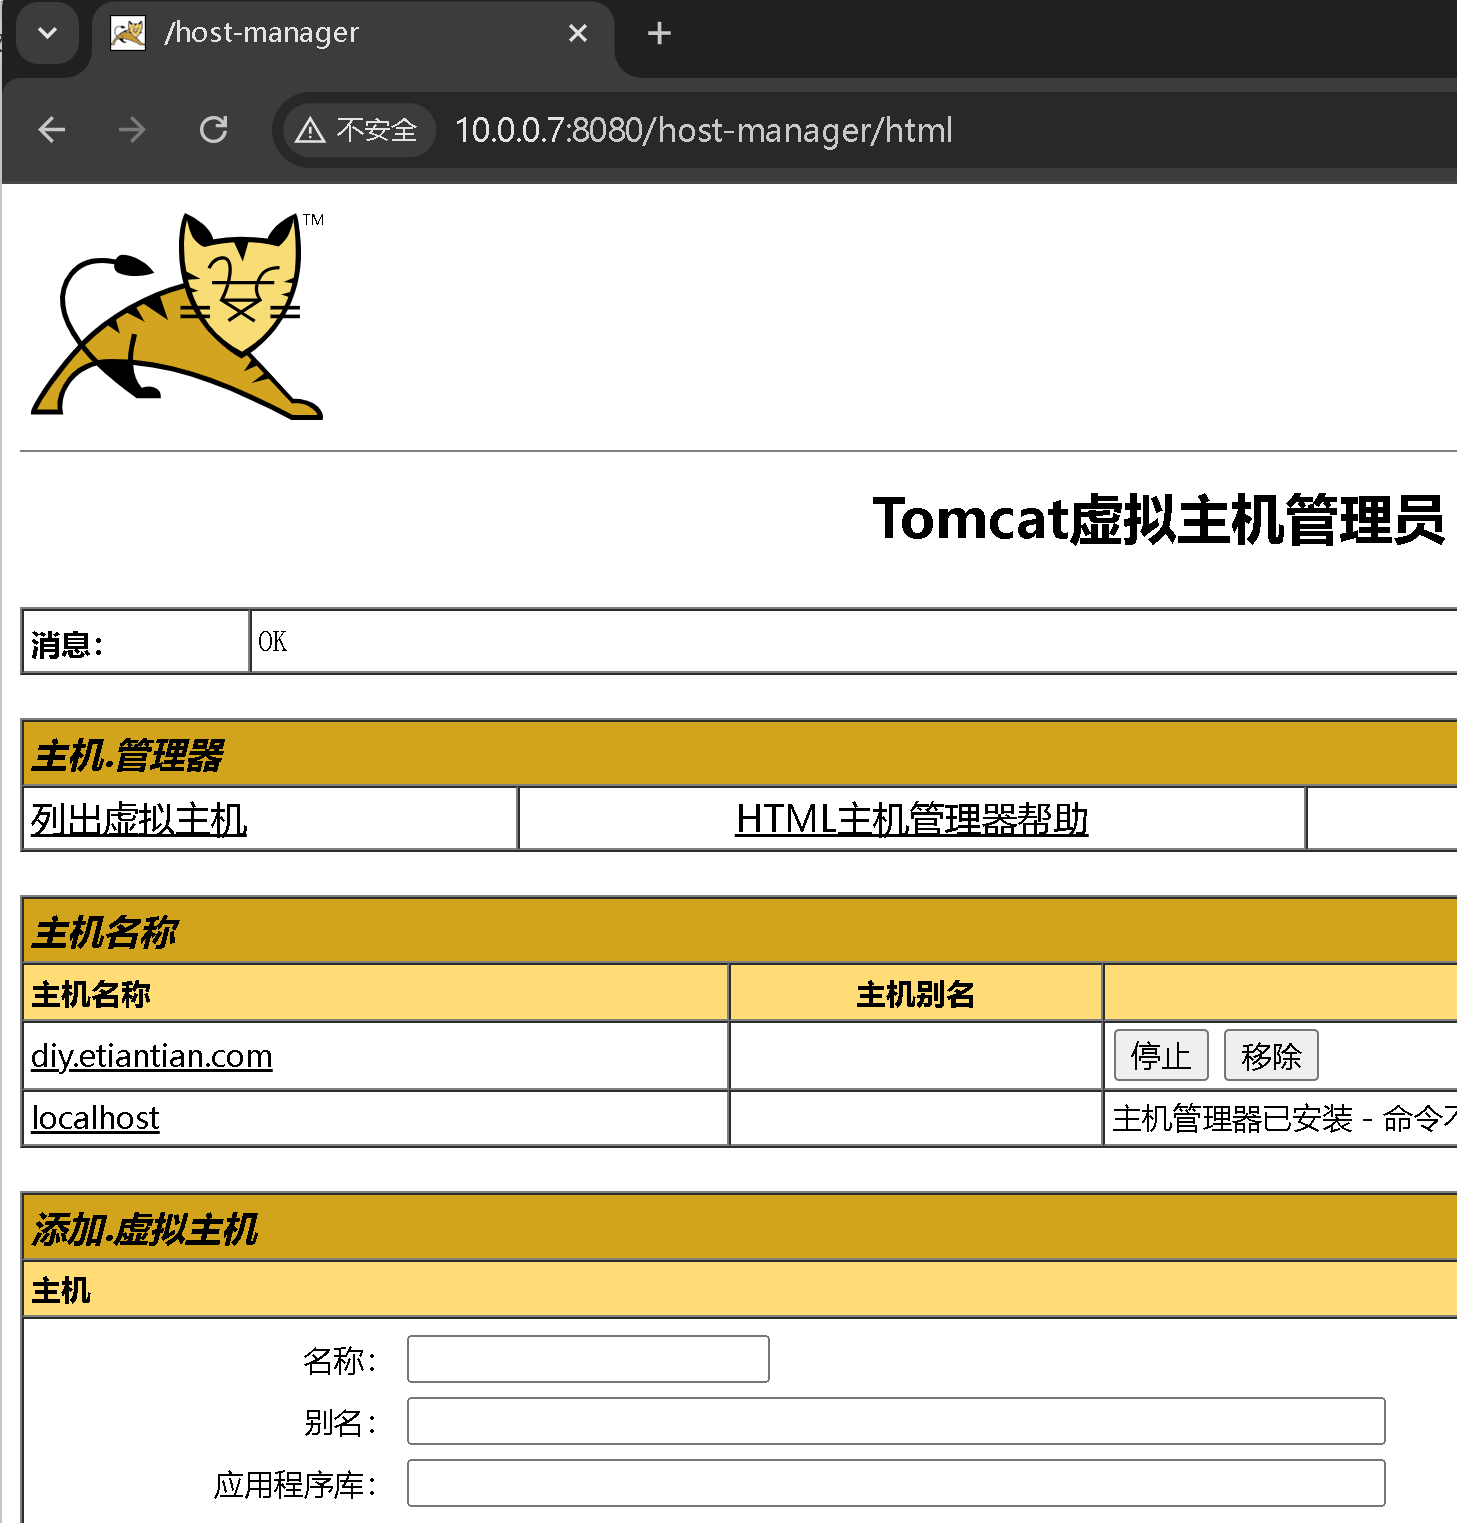Remove diy.etiantian.com host with 移除
The height and width of the screenshot is (1523, 1457).
[x=1271, y=1055]
